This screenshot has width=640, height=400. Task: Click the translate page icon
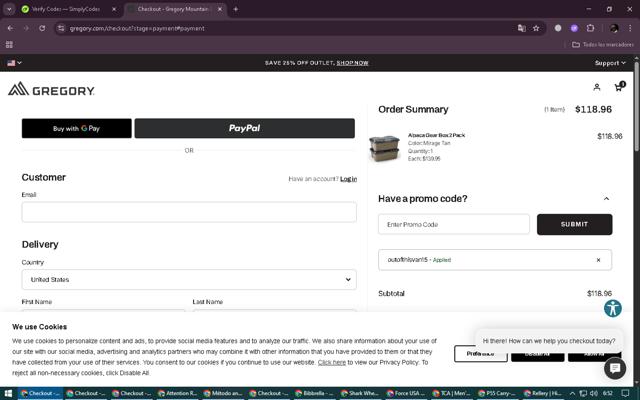click(521, 28)
